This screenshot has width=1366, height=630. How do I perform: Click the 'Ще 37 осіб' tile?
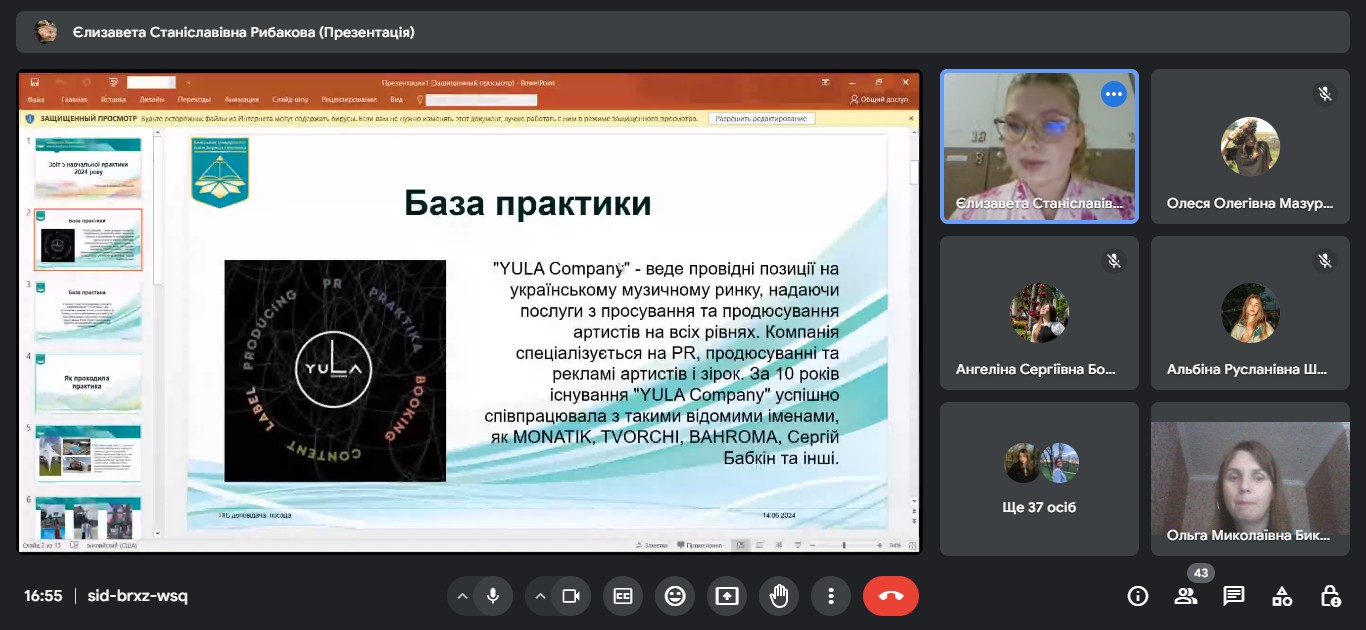coord(1039,479)
